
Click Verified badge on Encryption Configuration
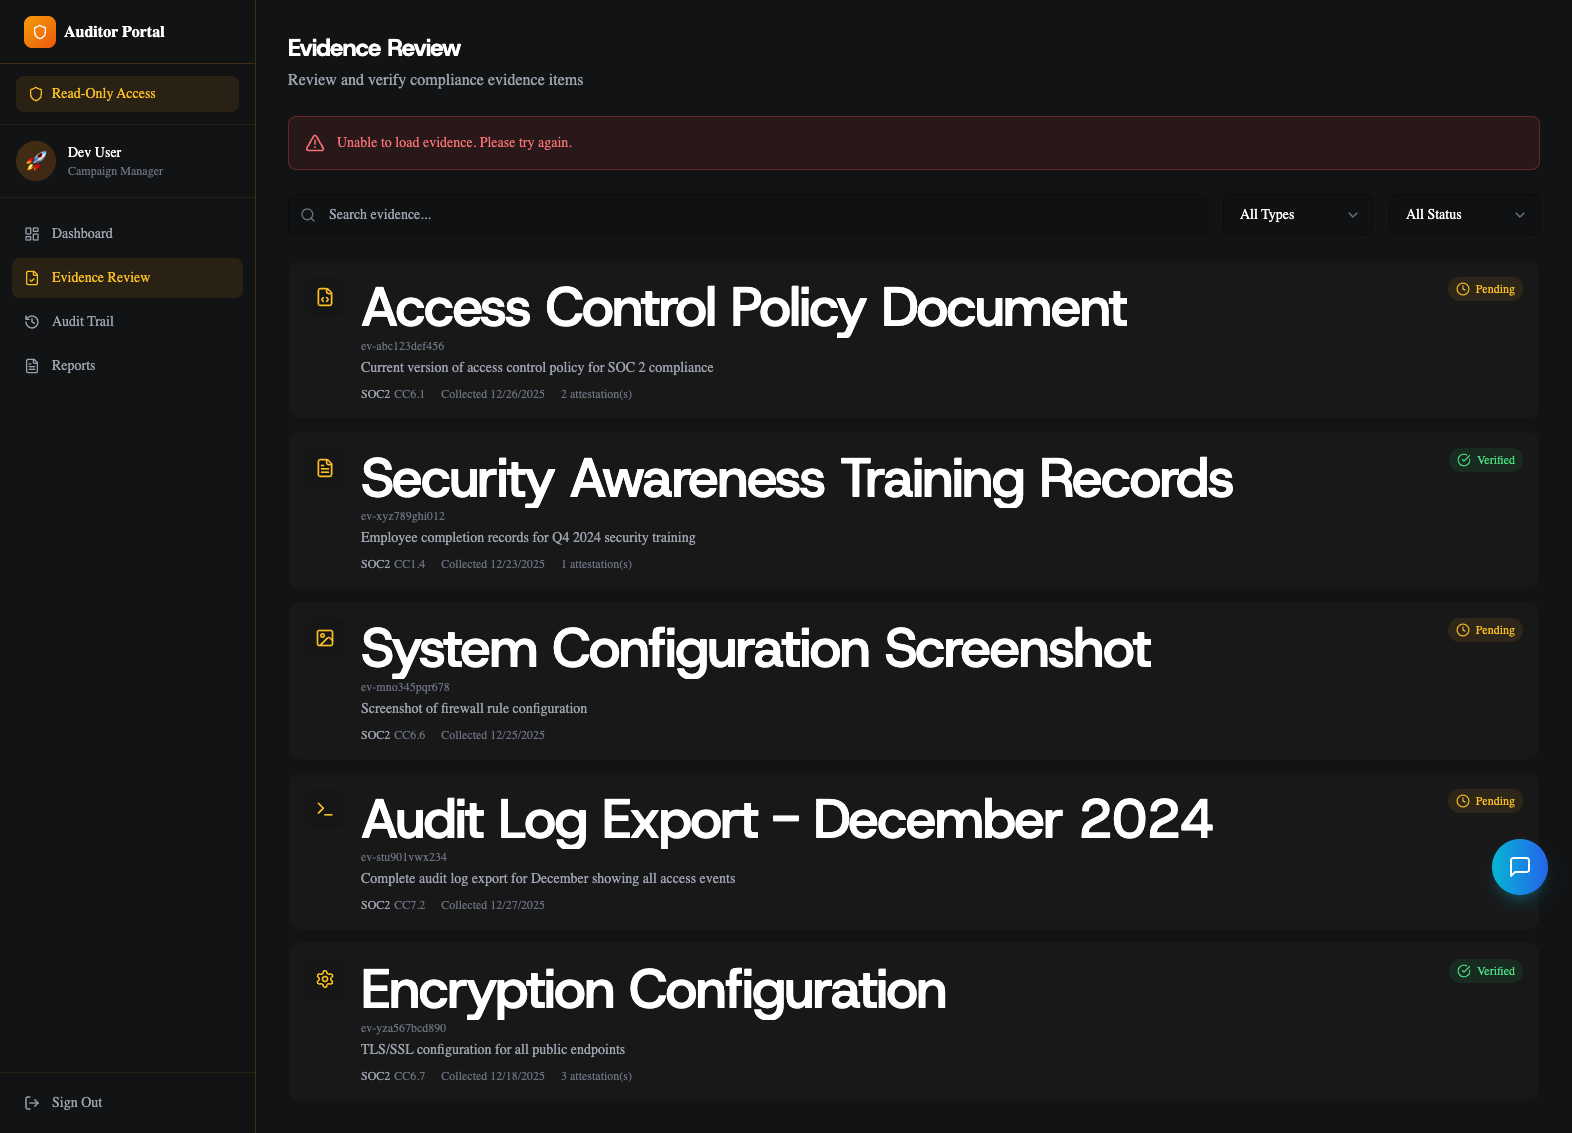click(x=1485, y=971)
